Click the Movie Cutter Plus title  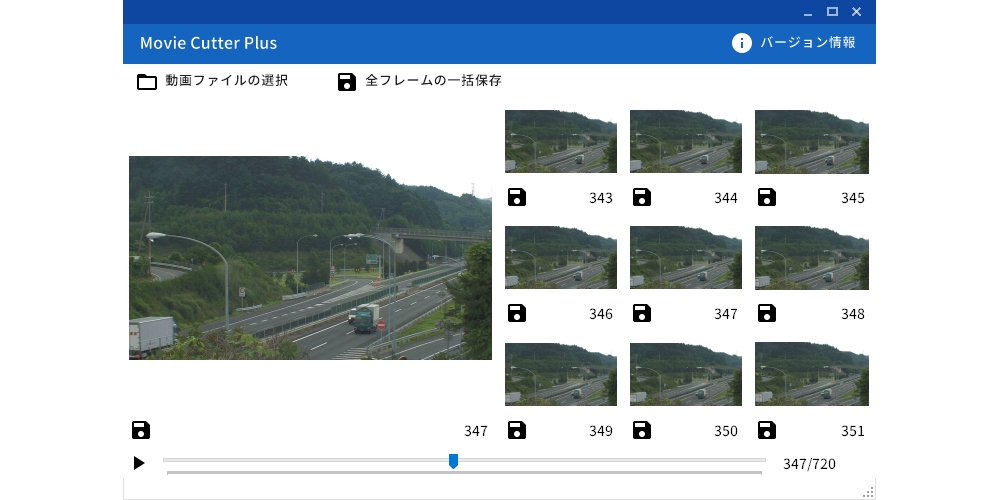(209, 43)
